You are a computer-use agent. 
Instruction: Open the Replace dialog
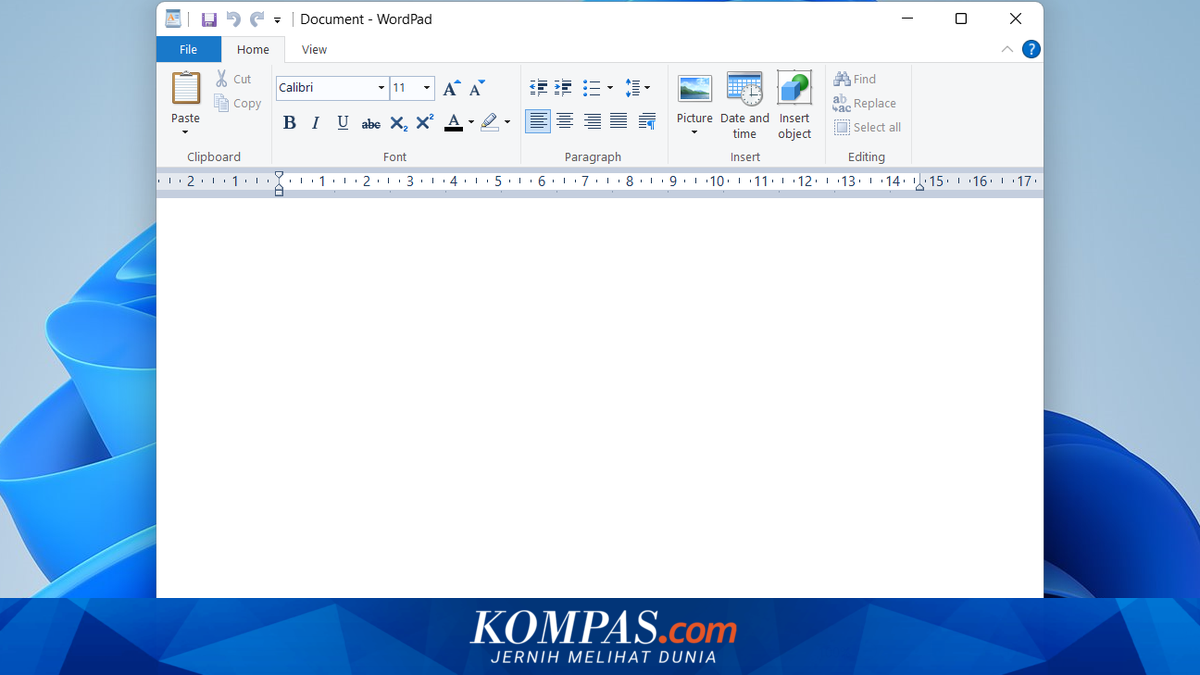click(865, 103)
